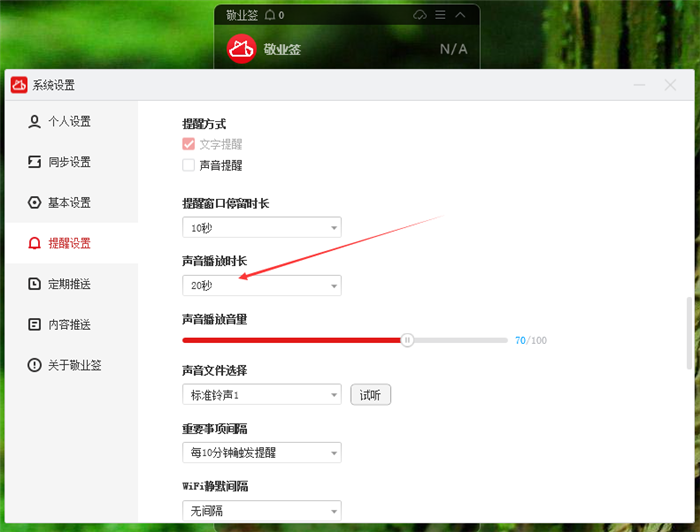The width and height of the screenshot is (700, 532).
Task: Click the bell reminder icon in 敬业签 widget
Action: [270, 15]
